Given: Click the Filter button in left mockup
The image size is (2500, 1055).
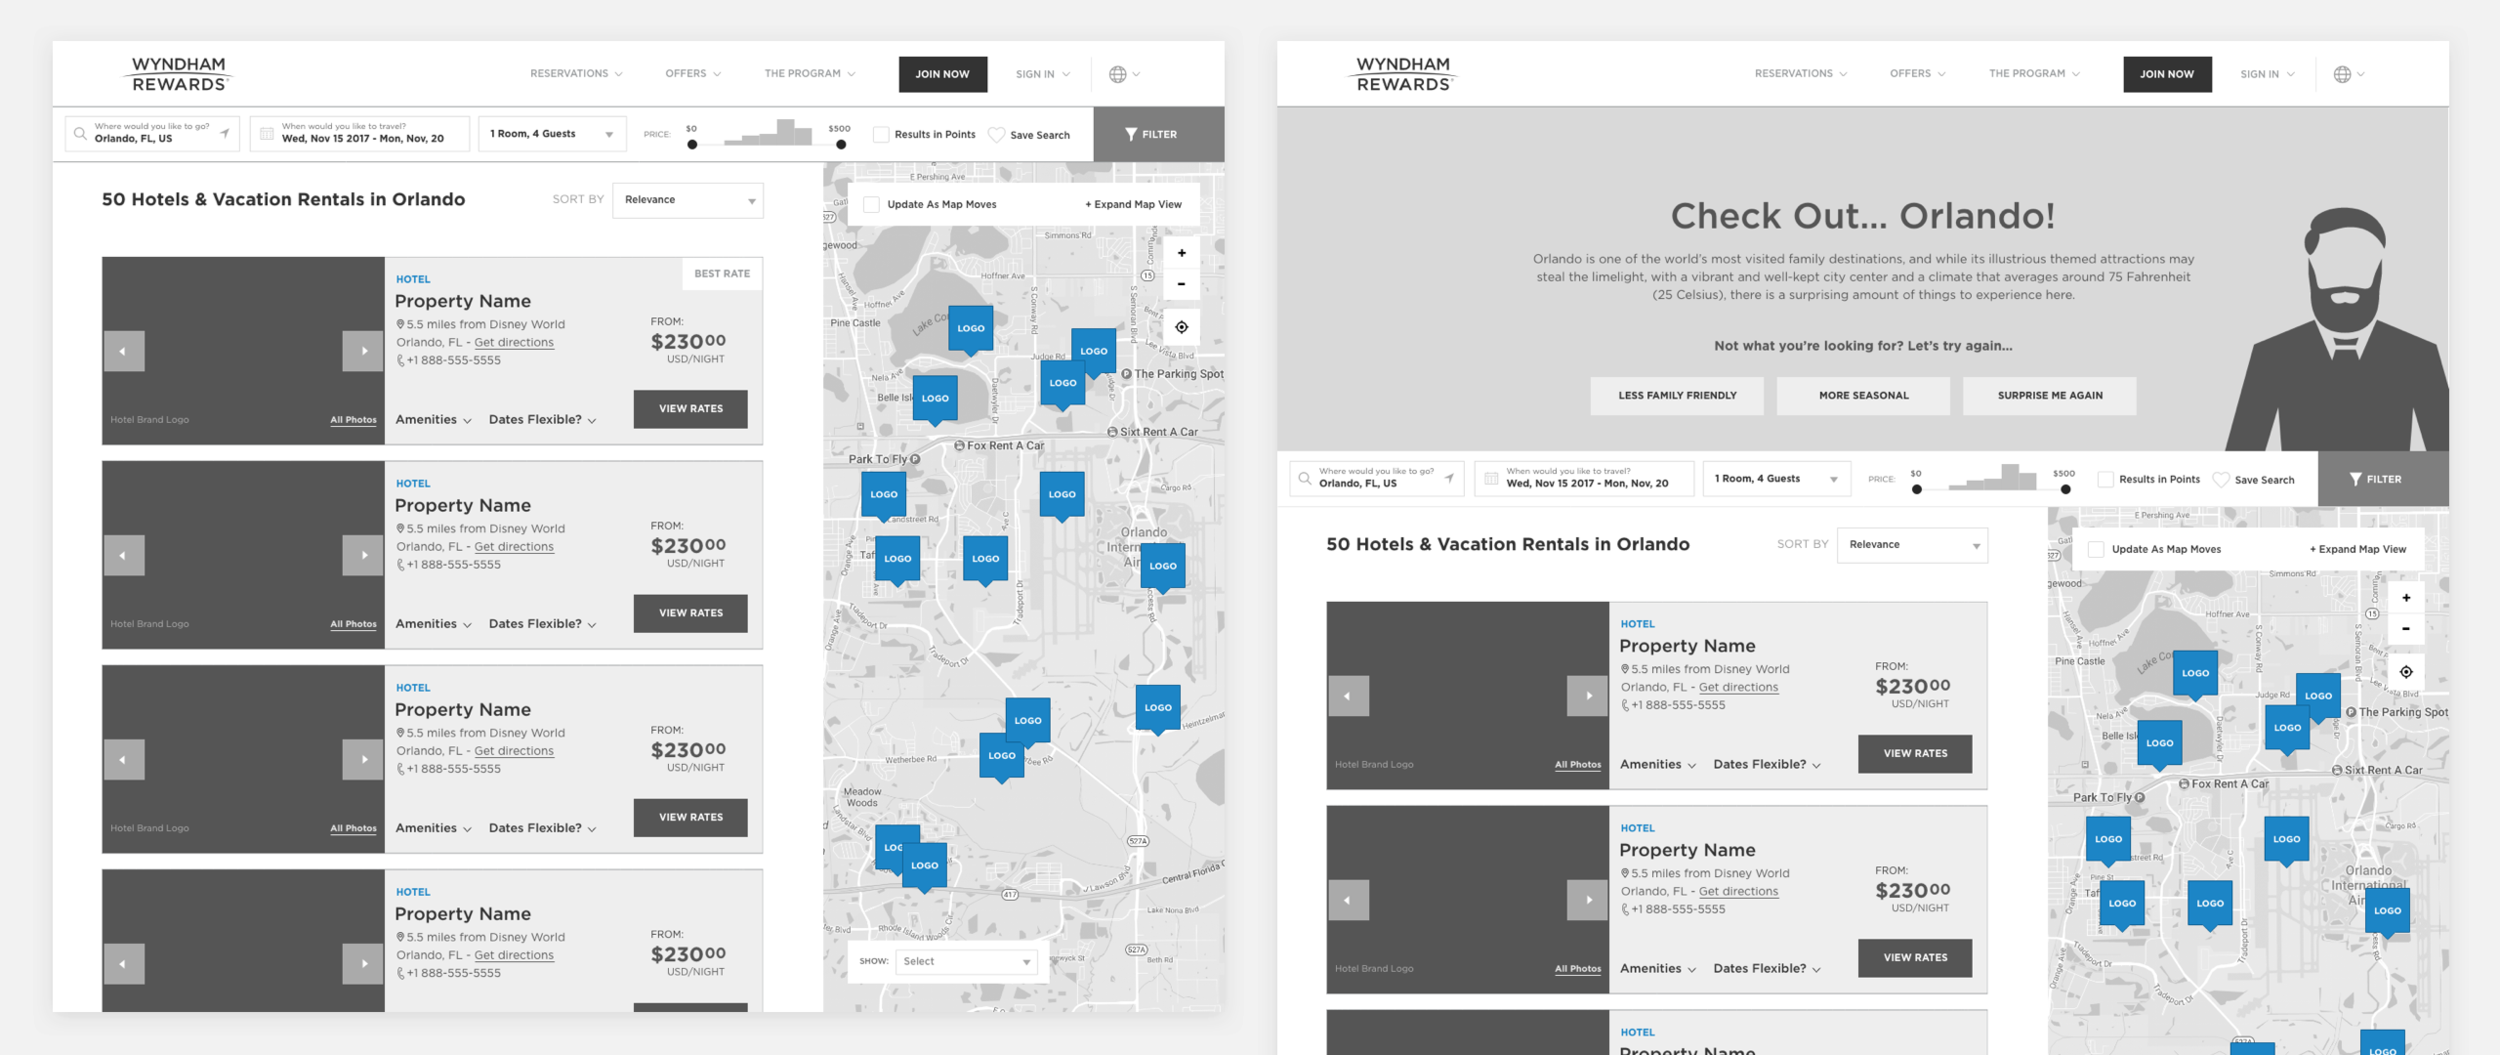Looking at the screenshot, I should point(1159,134).
